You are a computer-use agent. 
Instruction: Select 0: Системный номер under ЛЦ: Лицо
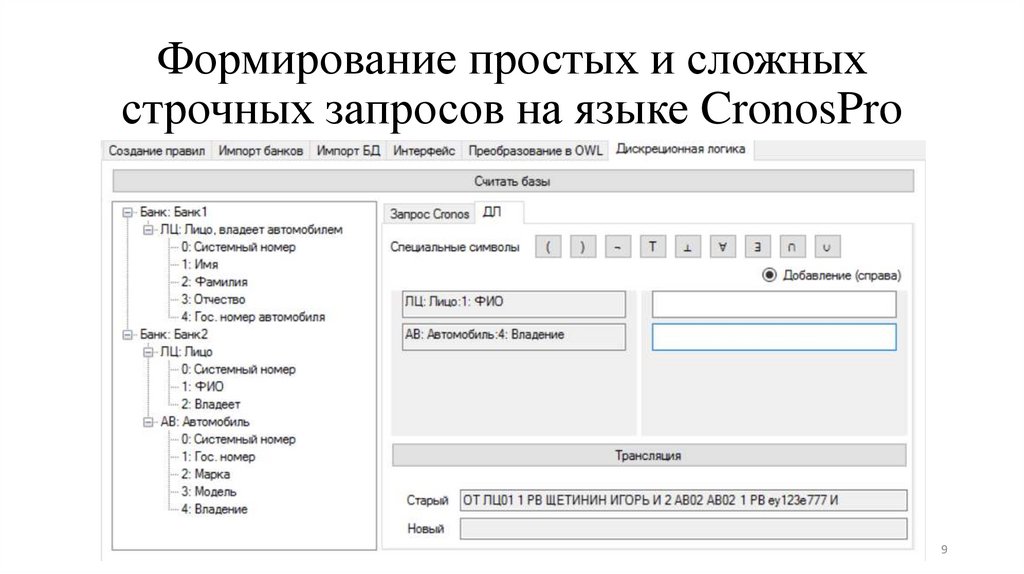coord(238,370)
